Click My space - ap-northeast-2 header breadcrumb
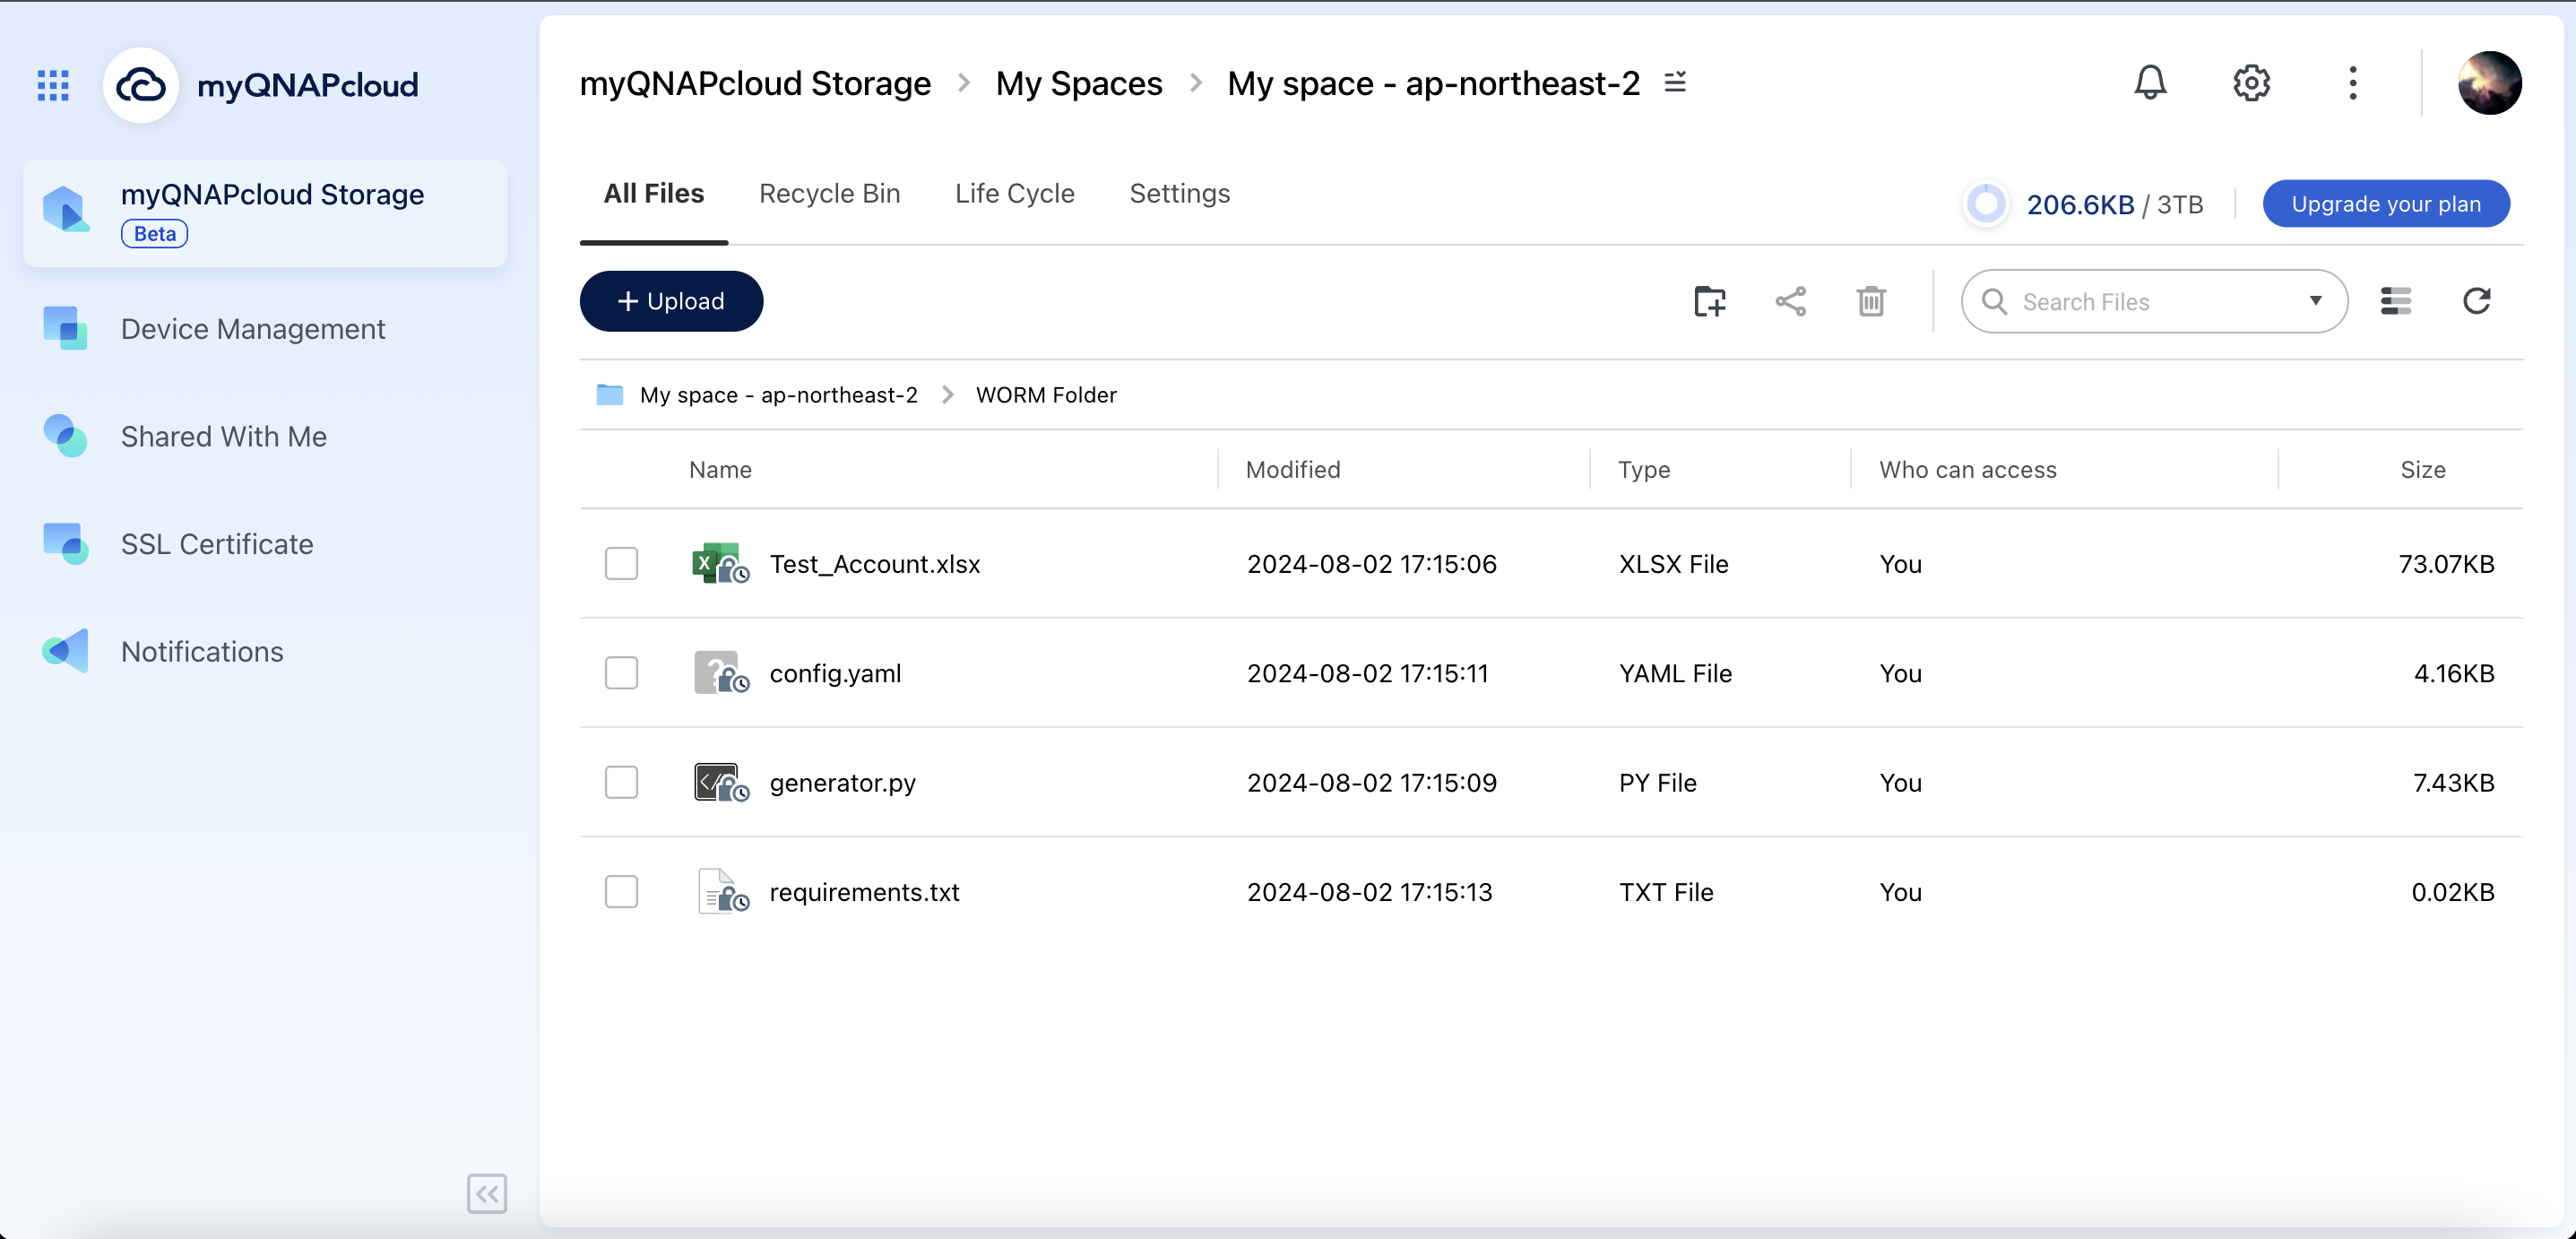Screen dimensions: 2576x1239 [1433, 83]
